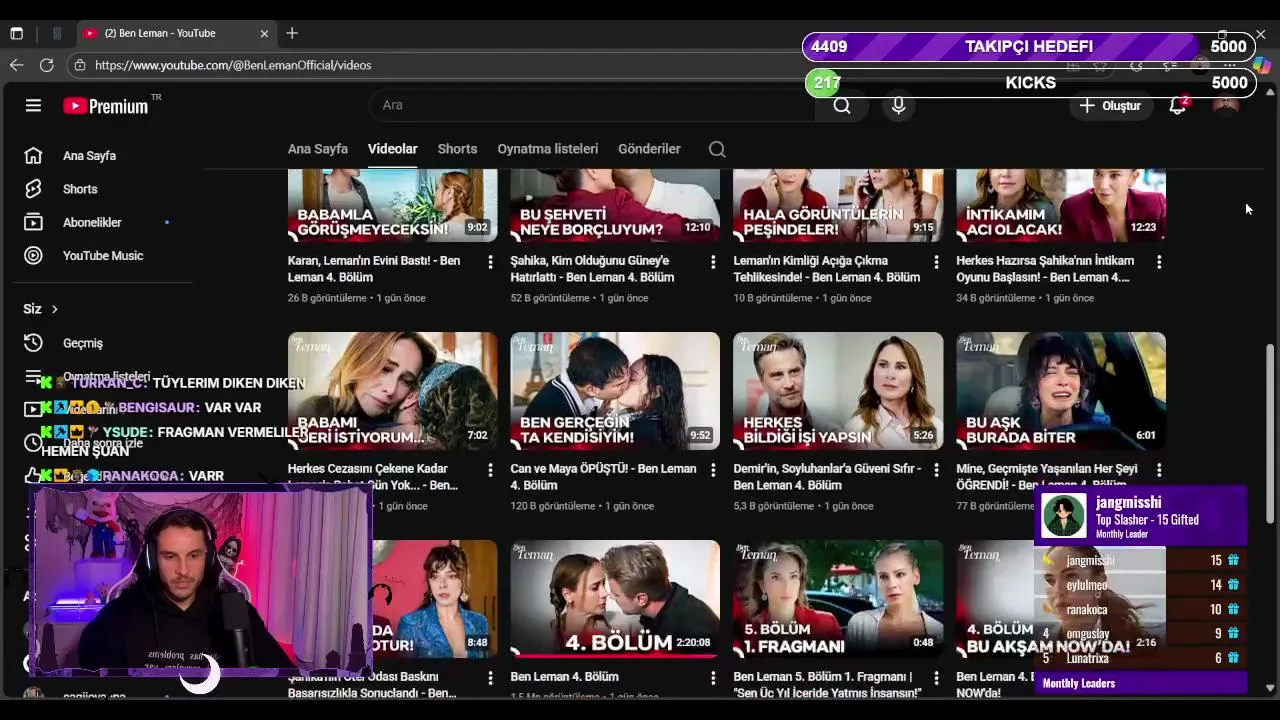Switch to the channel Ana Sayfa tab
Screen dimensions: 1280x720
[317, 149]
